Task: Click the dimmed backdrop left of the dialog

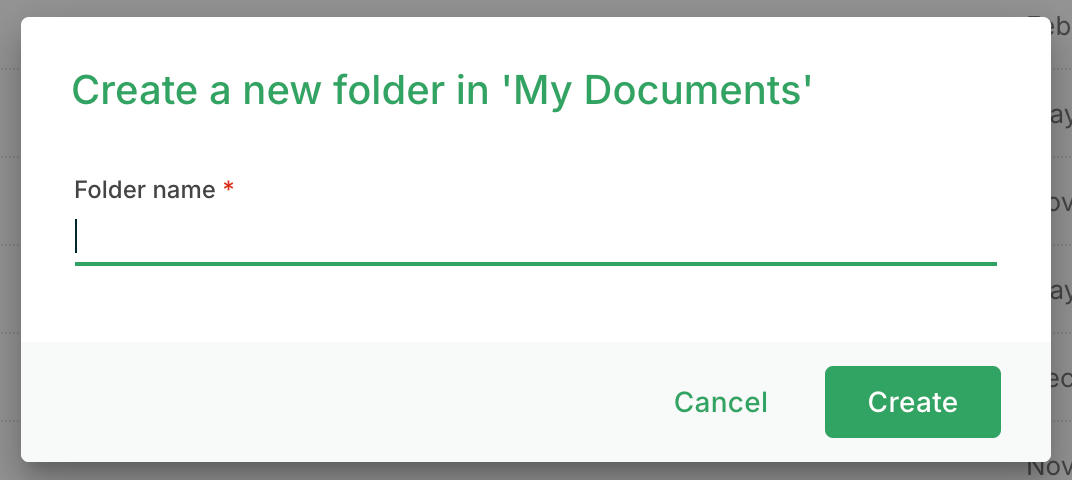Action: 10,240
